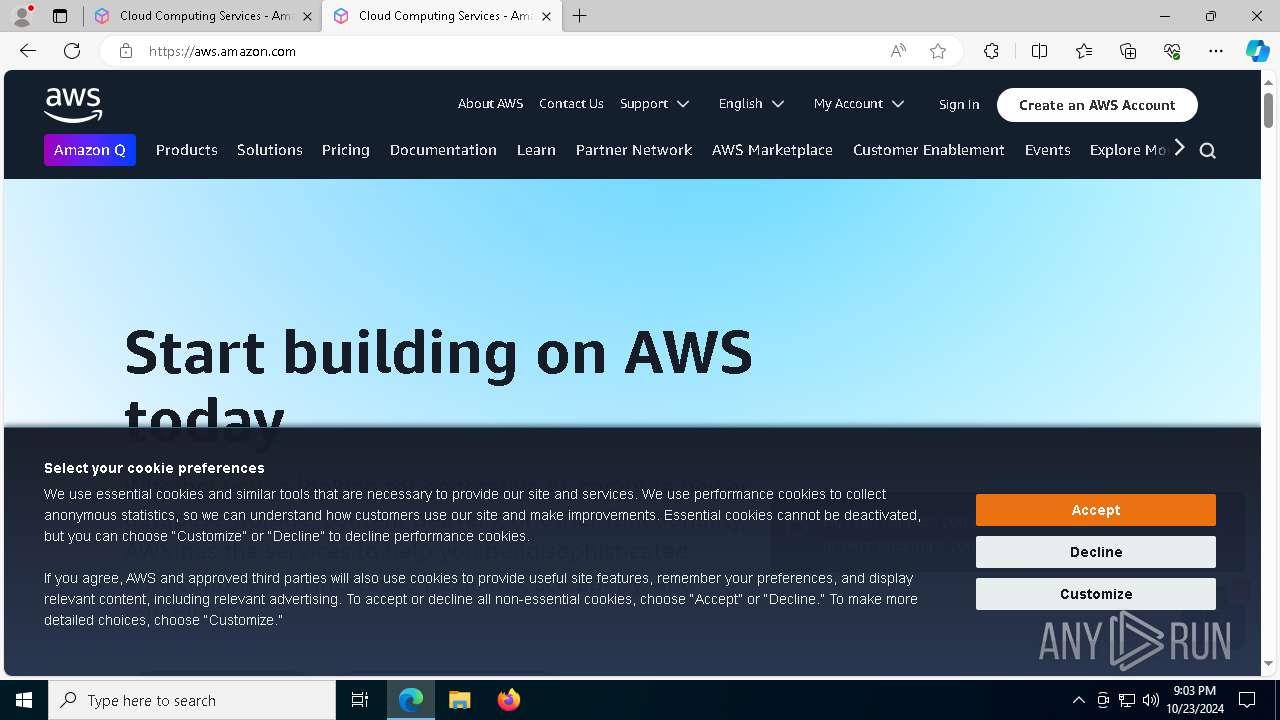
Task: Open the English language dropdown
Action: click(x=751, y=104)
